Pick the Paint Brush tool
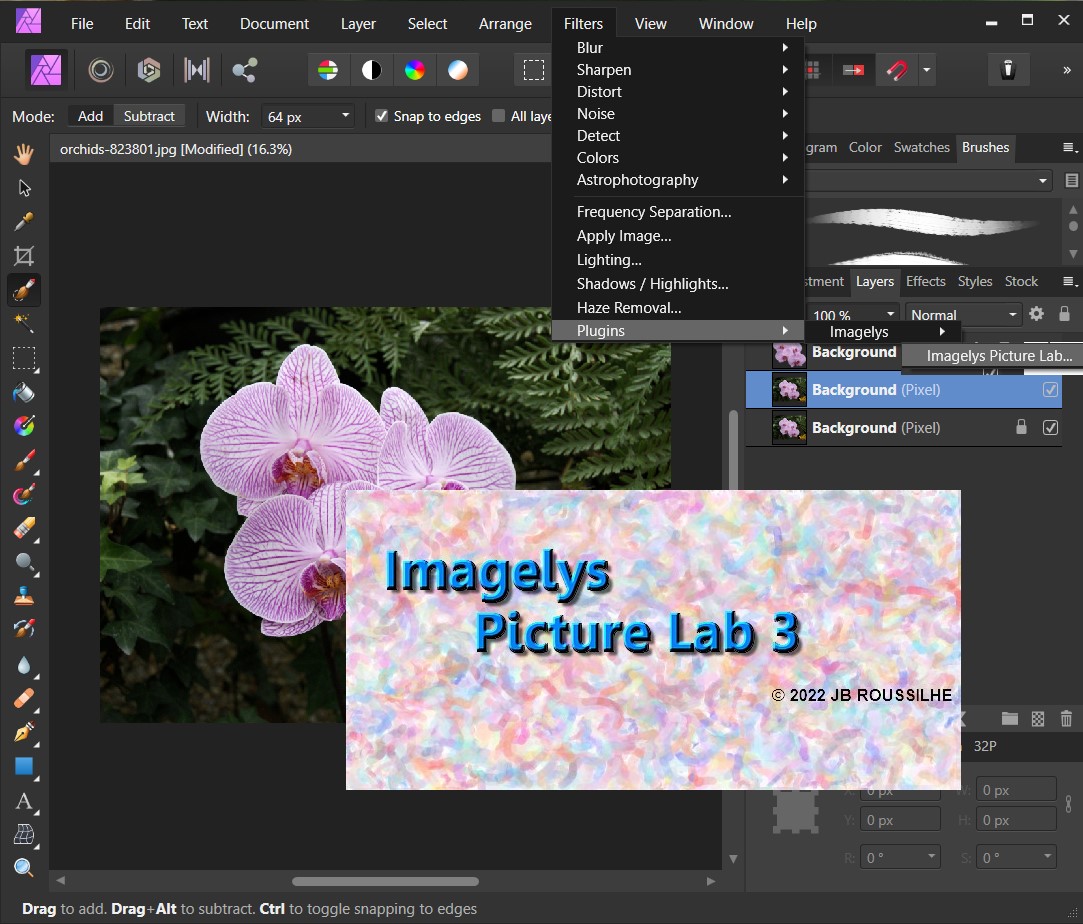Image resolution: width=1083 pixels, height=924 pixels. (23, 460)
